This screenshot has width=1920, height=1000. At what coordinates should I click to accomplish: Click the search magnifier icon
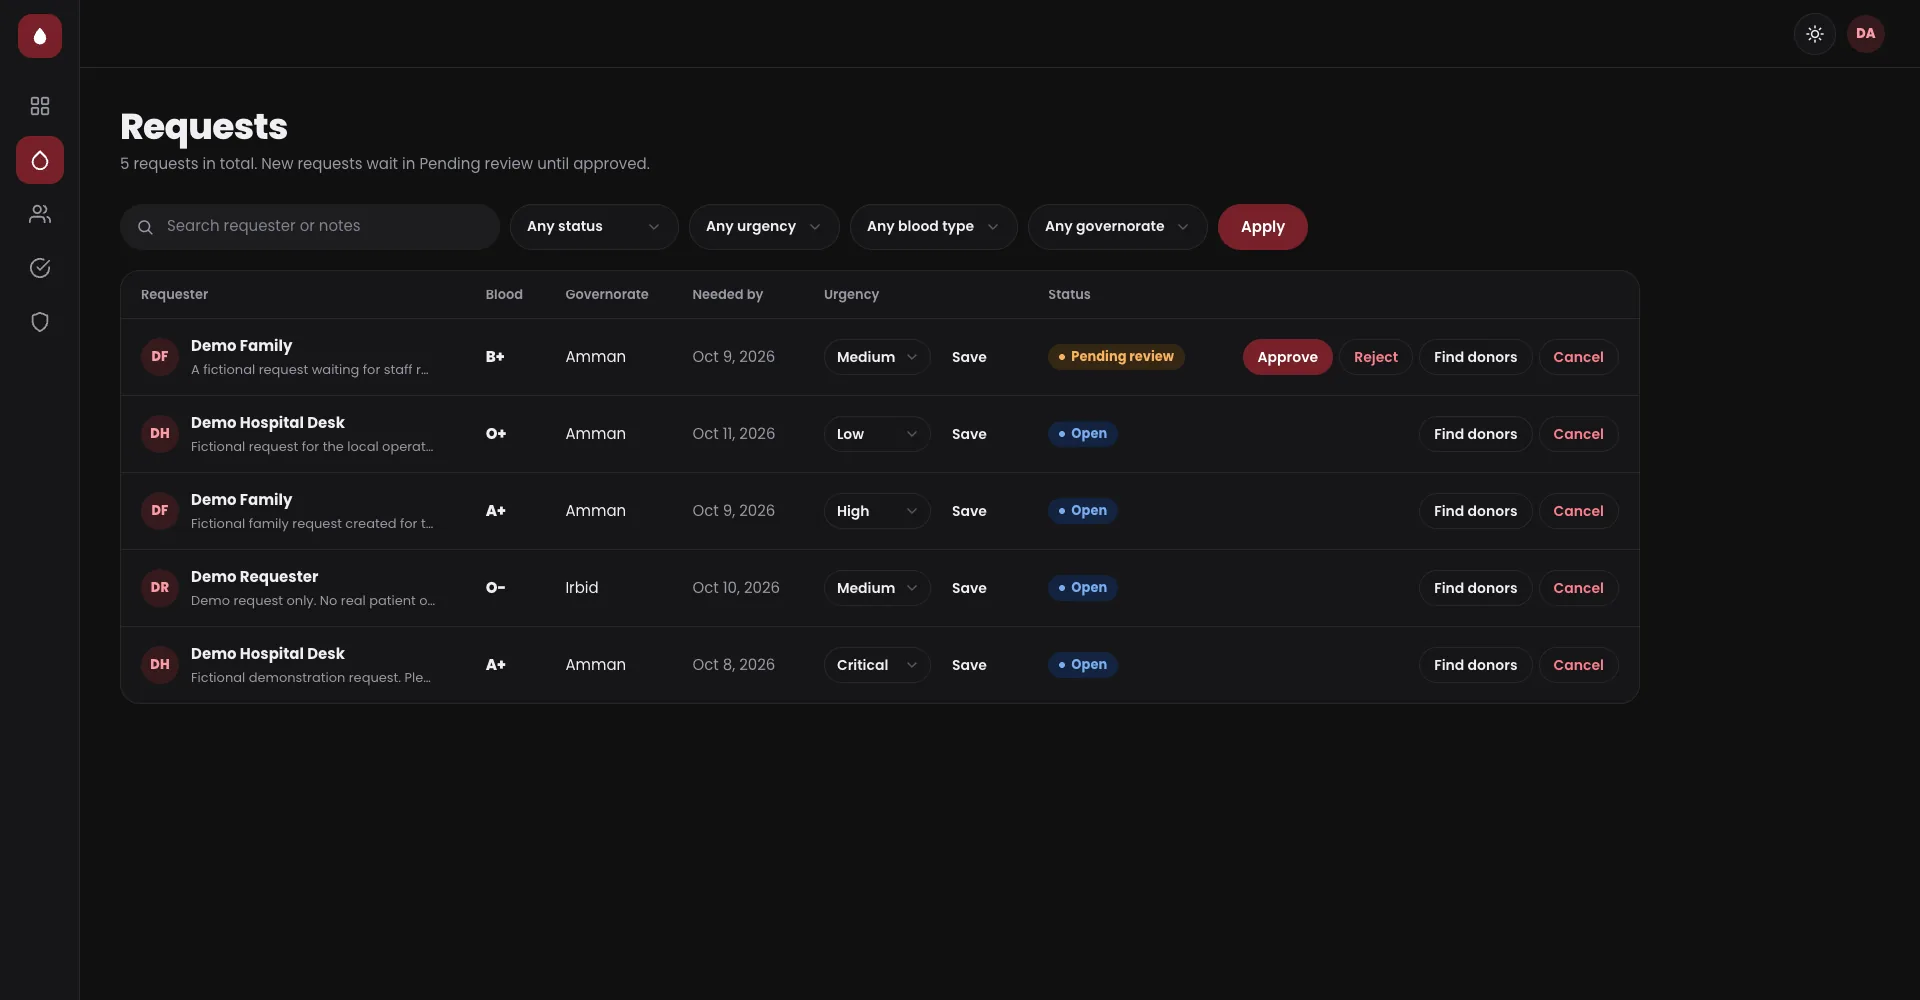[145, 227]
